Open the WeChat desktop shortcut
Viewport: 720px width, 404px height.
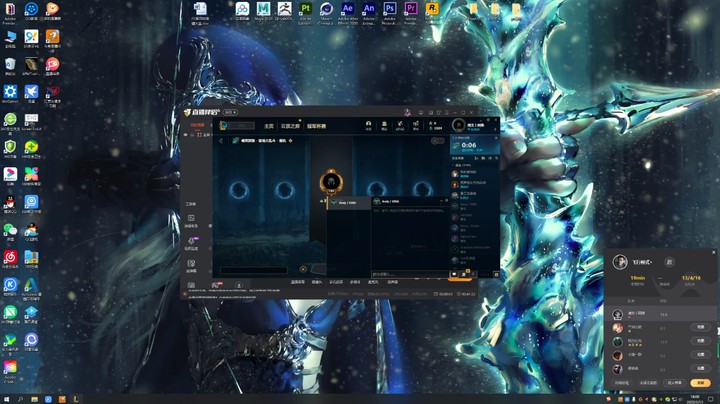(x=10, y=230)
